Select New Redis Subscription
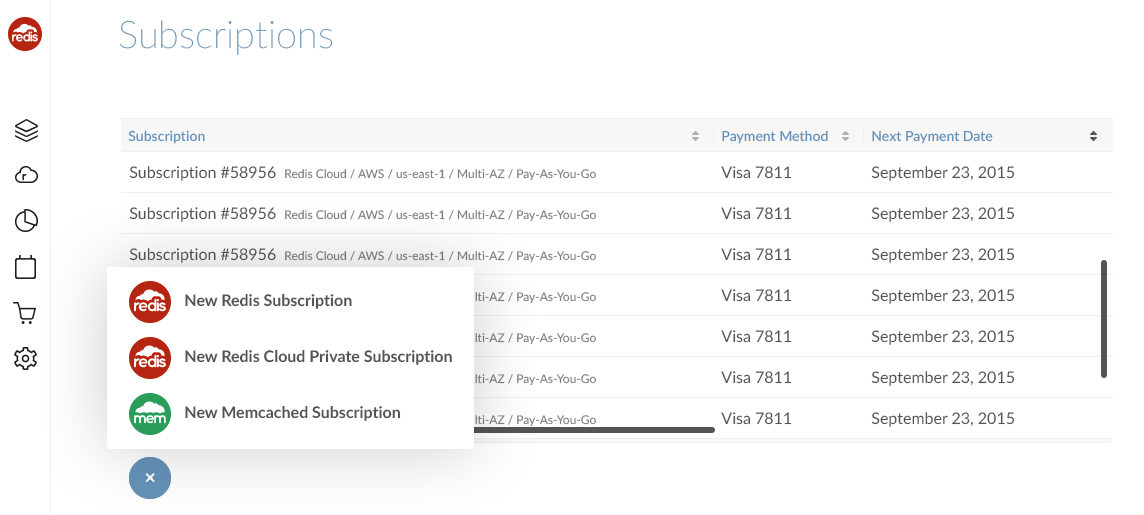 268,301
